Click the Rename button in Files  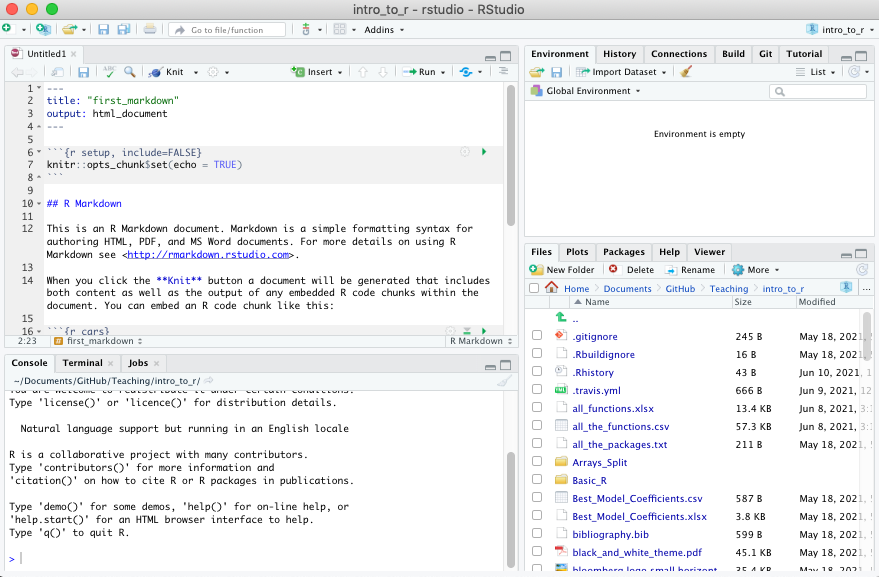click(x=690, y=270)
